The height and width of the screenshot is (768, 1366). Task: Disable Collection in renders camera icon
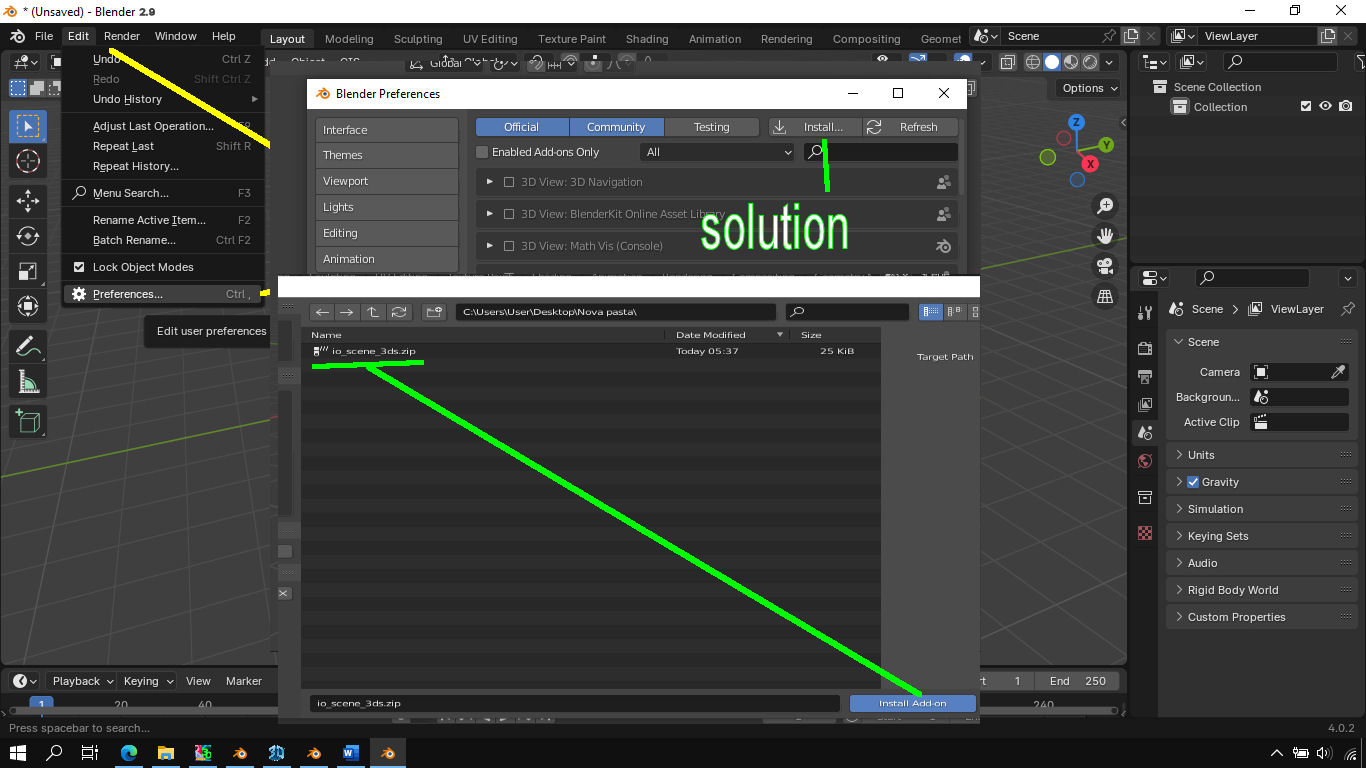click(x=1346, y=107)
